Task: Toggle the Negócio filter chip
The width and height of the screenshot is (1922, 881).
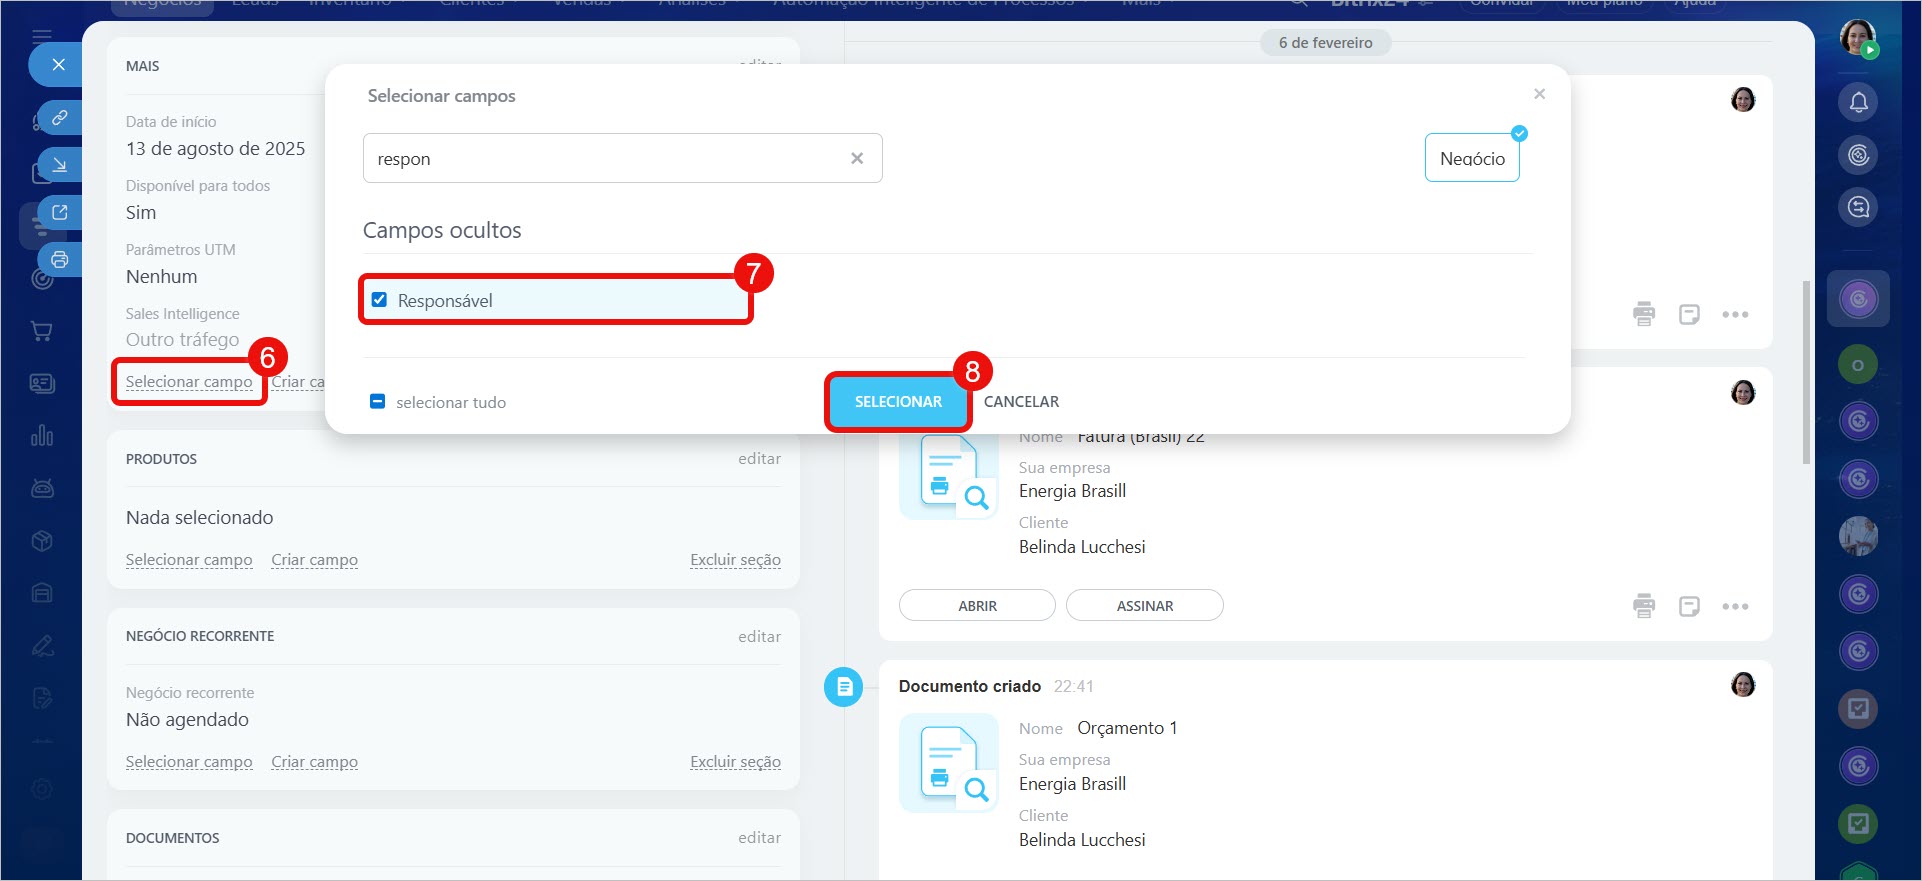Action: click(1471, 159)
